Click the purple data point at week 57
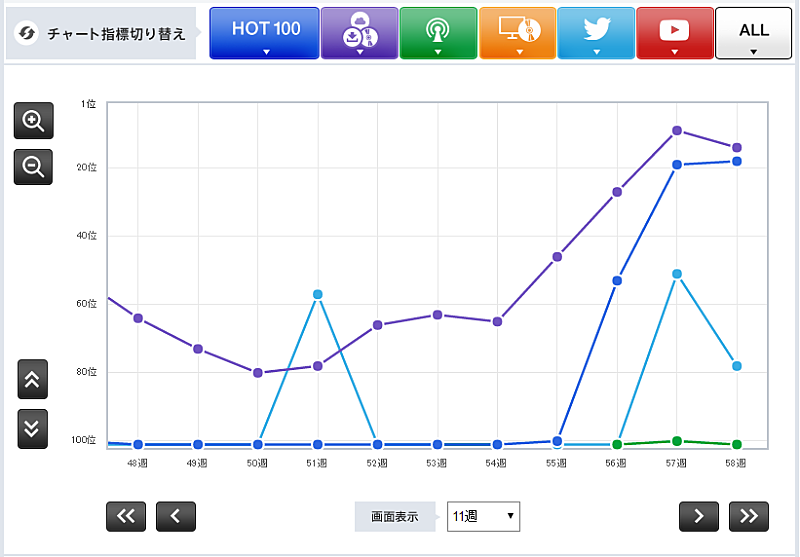This screenshot has height=557, width=800. 677,130
